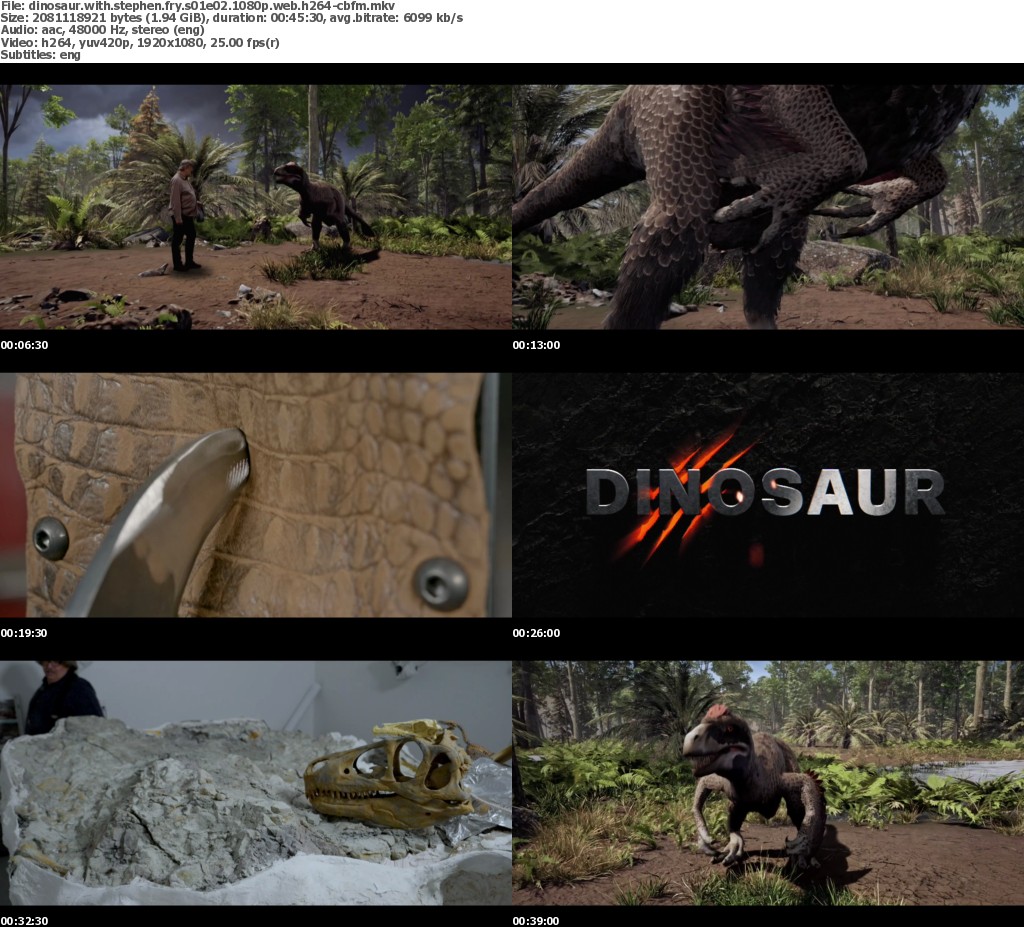This screenshot has width=1024, height=927.
Task: Select the Size and duration info line
Action: (x=230, y=18)
